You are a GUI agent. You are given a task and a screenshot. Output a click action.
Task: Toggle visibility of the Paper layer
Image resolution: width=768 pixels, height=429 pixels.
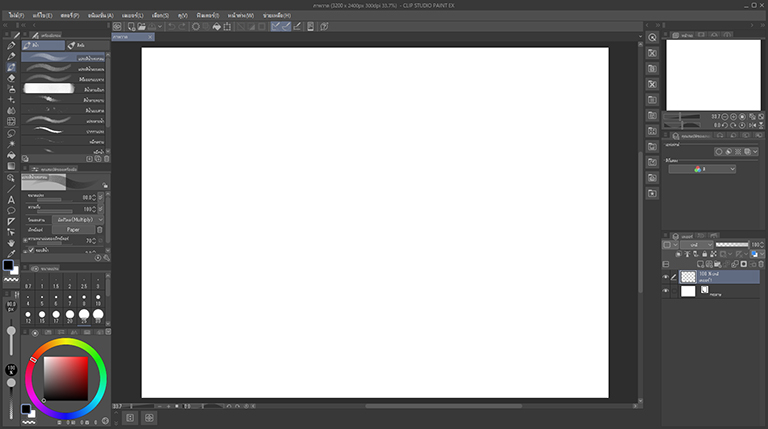click(x=666, y=291)
